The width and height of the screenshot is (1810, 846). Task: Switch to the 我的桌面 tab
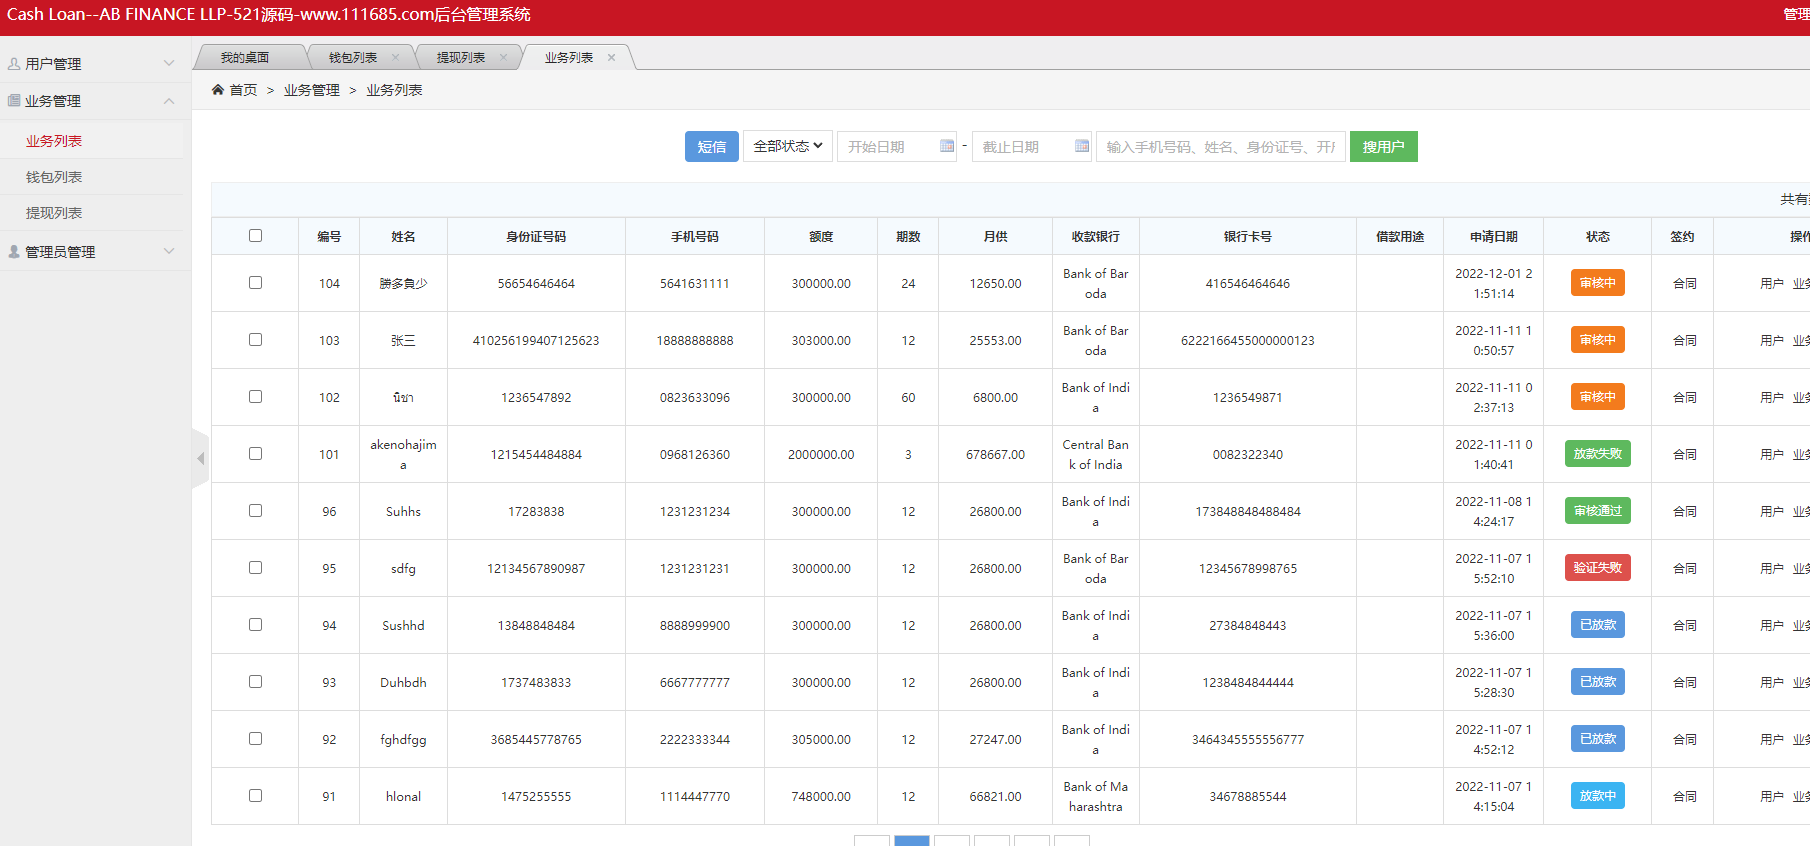coord(245,58)
